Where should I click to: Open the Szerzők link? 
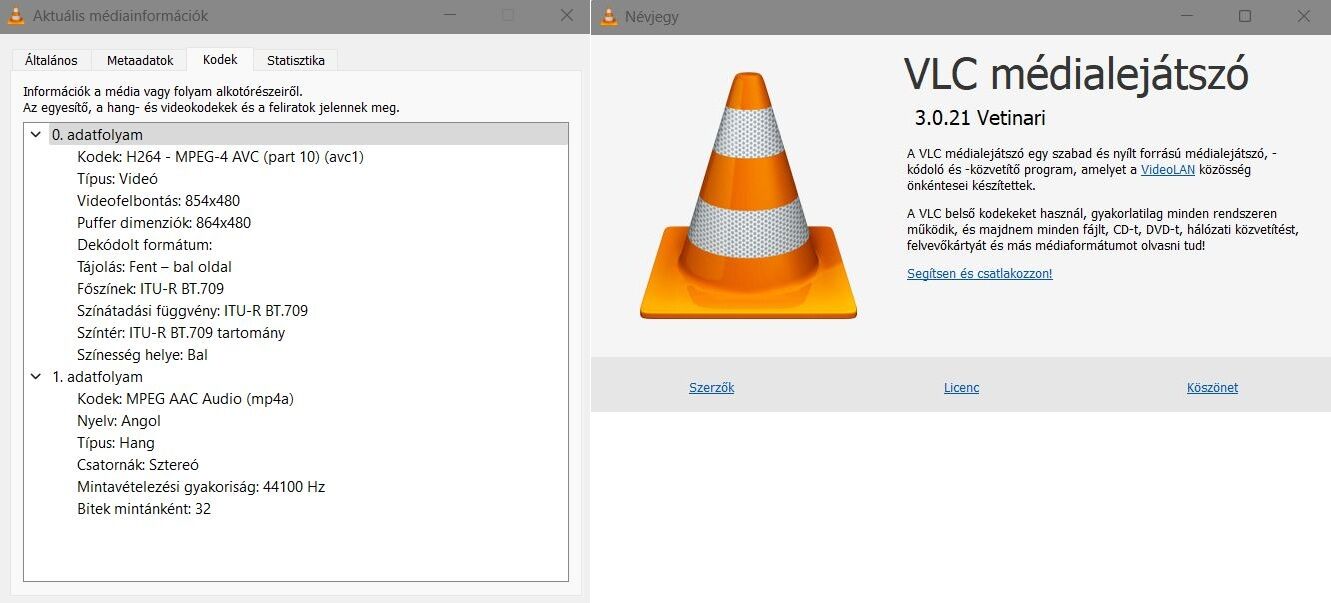[x=711, y=387]
